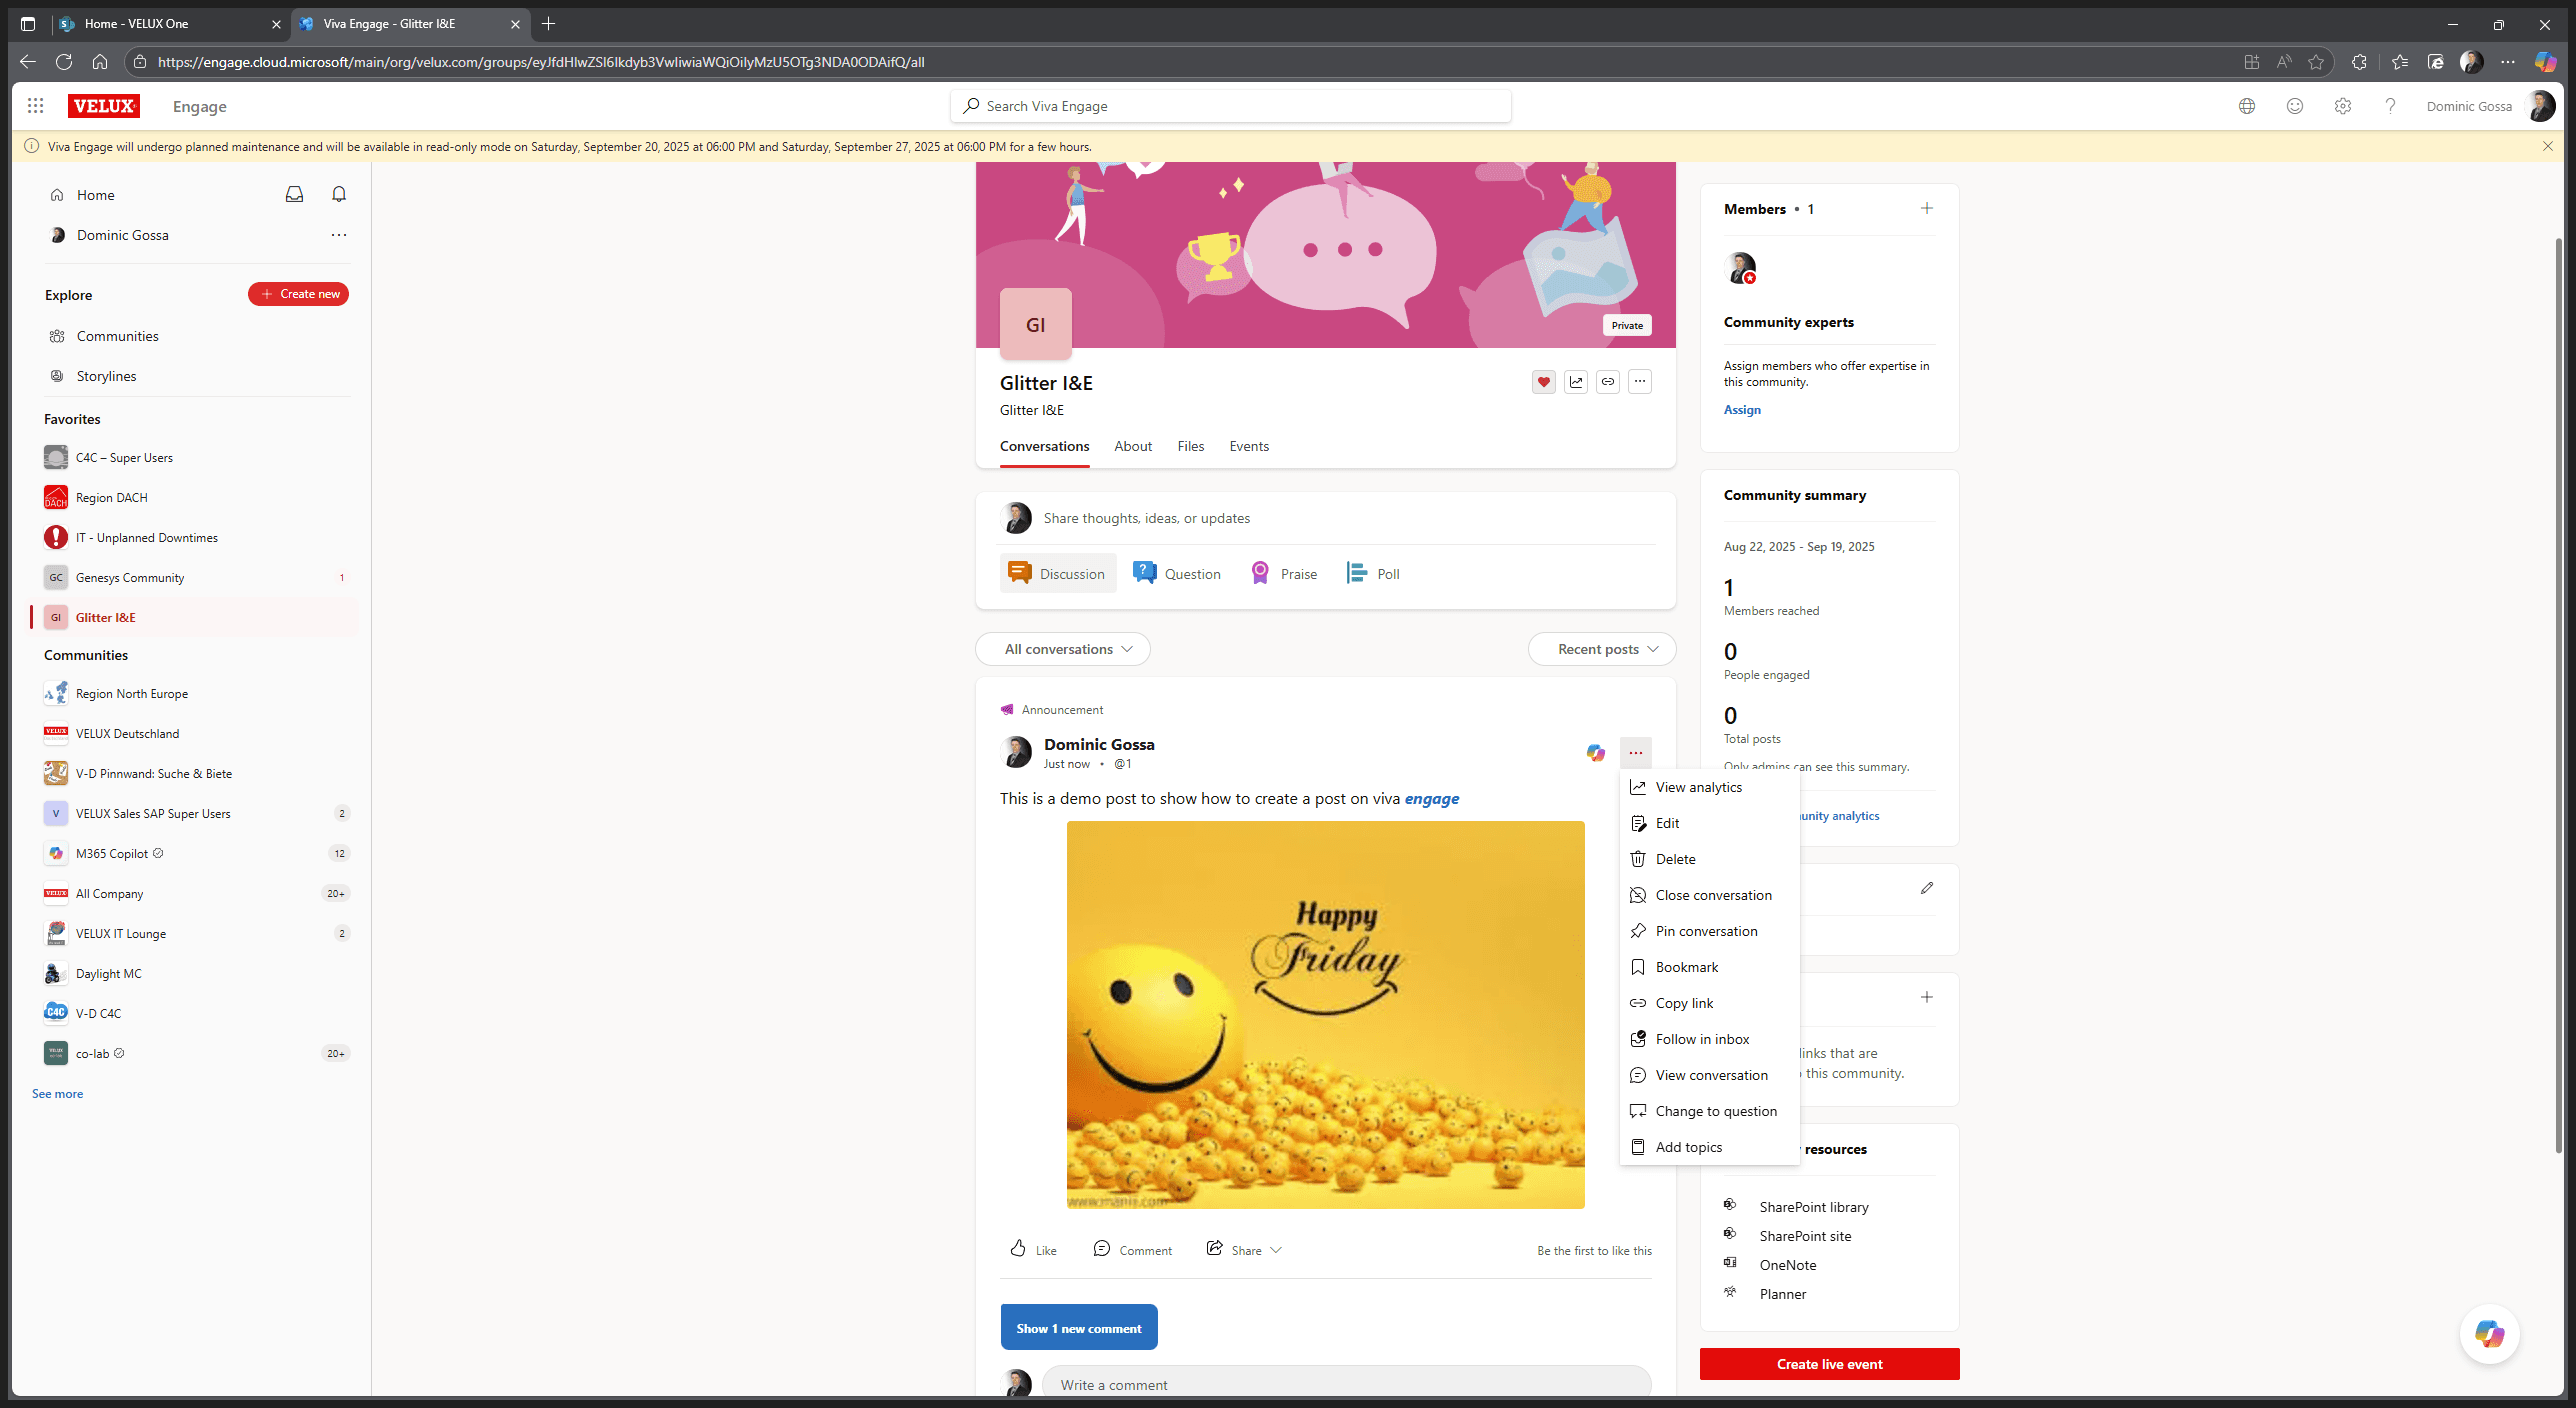The width and height of the screenshot is (2576, 1408).
Task: Switch to the About tab
Action: [1133, 446]
